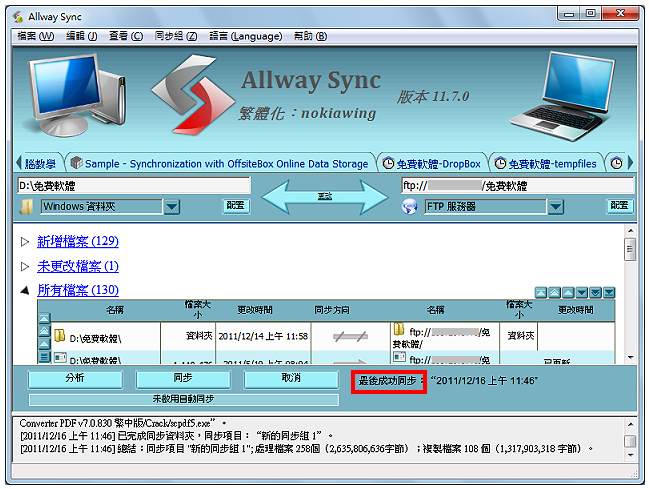The height and width of the screenshot is (489, 649).
Task: Click the left path field D:\免費軟體
Action: pos(134,185)
